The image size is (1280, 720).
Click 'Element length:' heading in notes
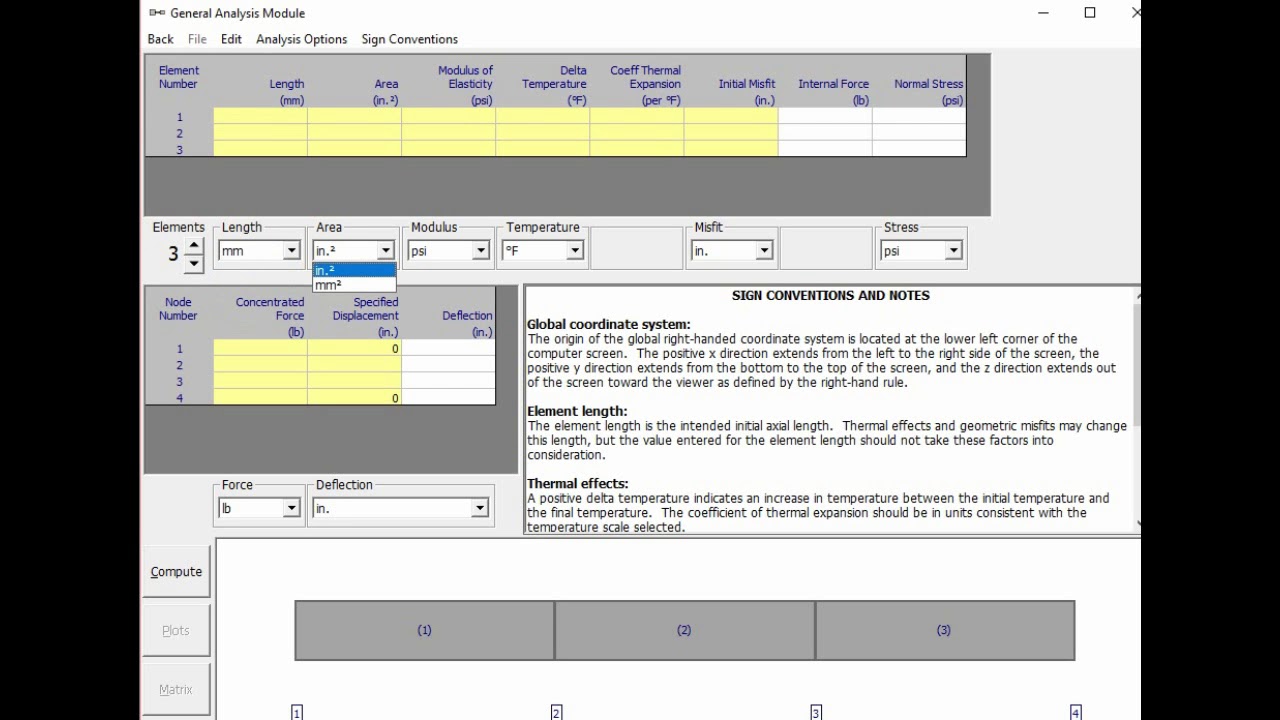pyautogui.click(x=577, y=411)
